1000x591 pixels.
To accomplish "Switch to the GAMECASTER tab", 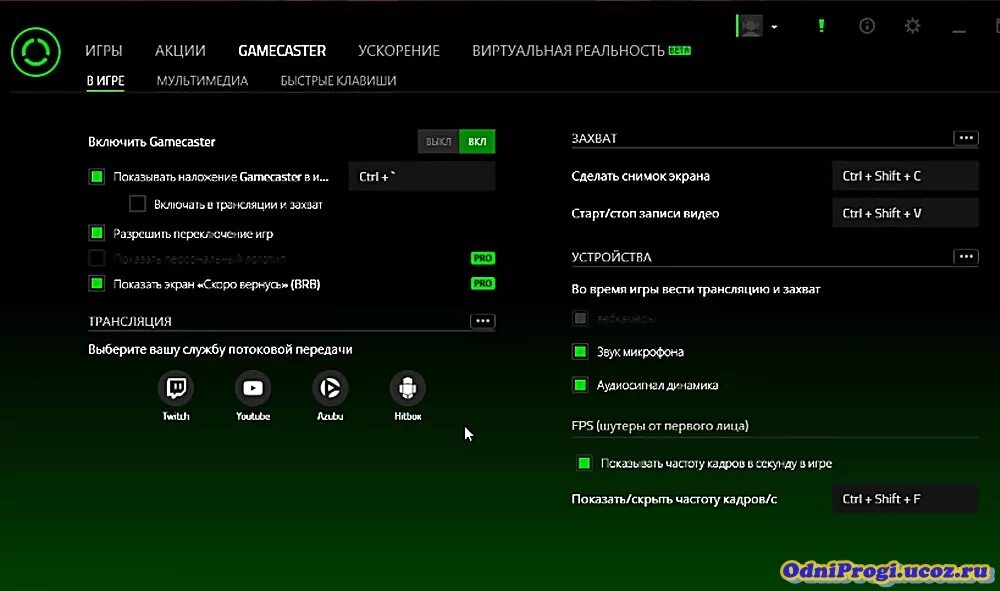I will coord(282,50).
